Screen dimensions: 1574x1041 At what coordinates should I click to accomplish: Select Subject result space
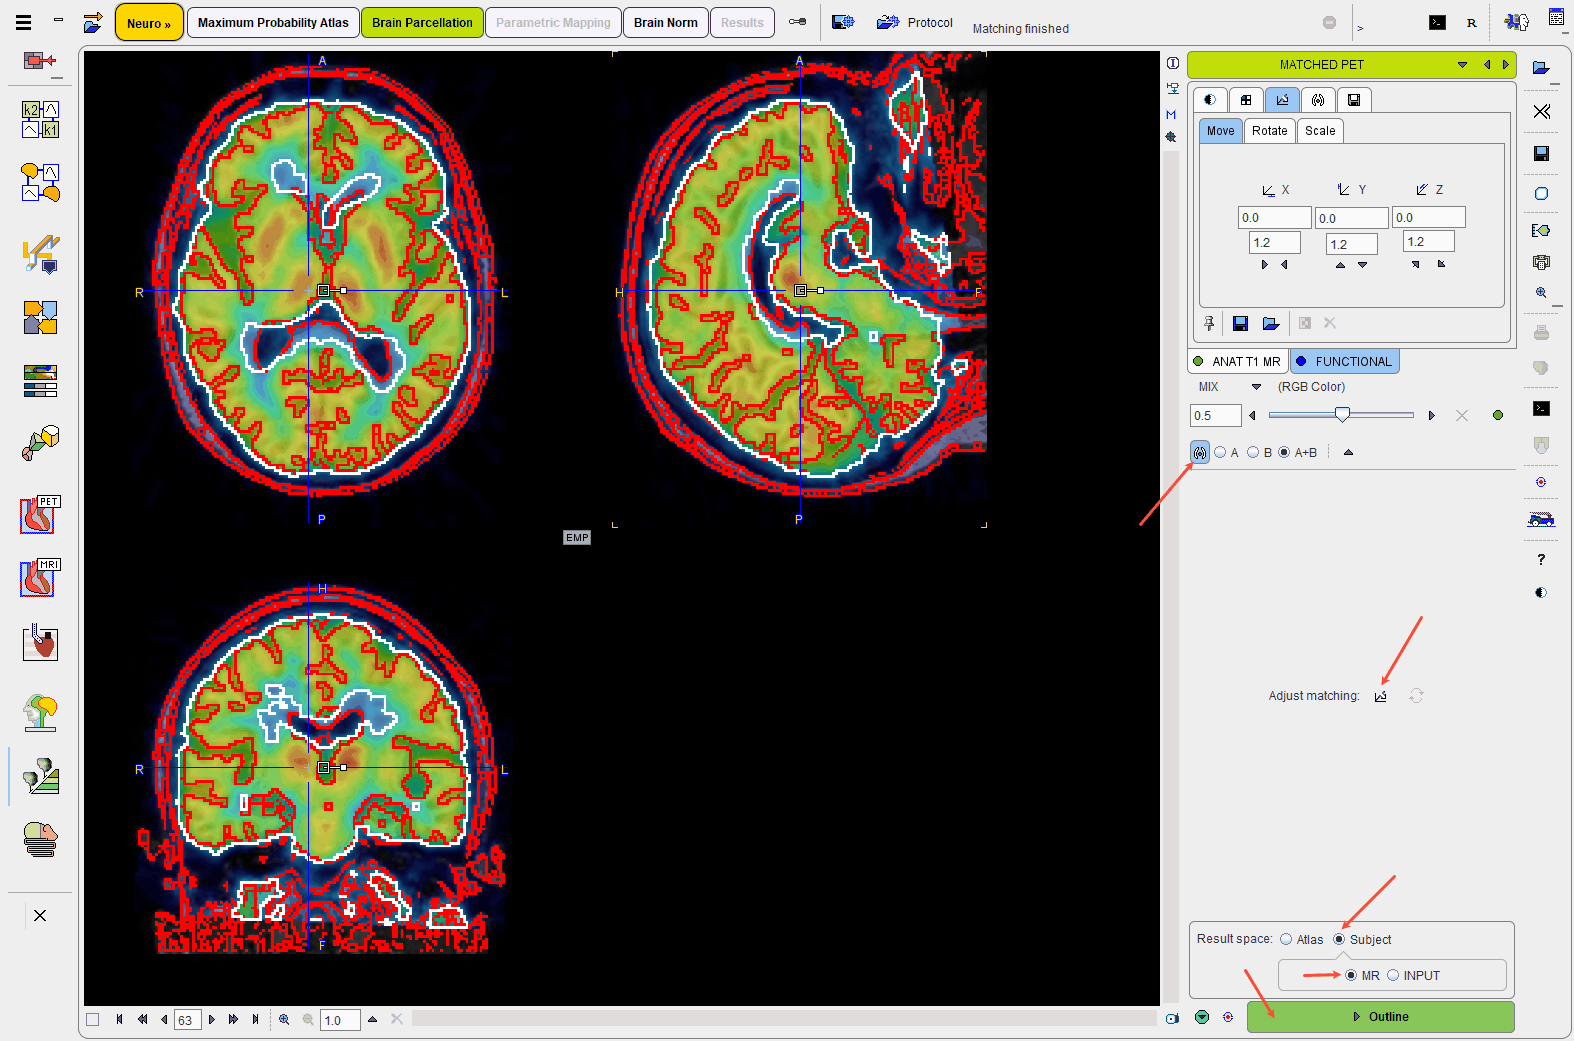[x=1339, y=939]
